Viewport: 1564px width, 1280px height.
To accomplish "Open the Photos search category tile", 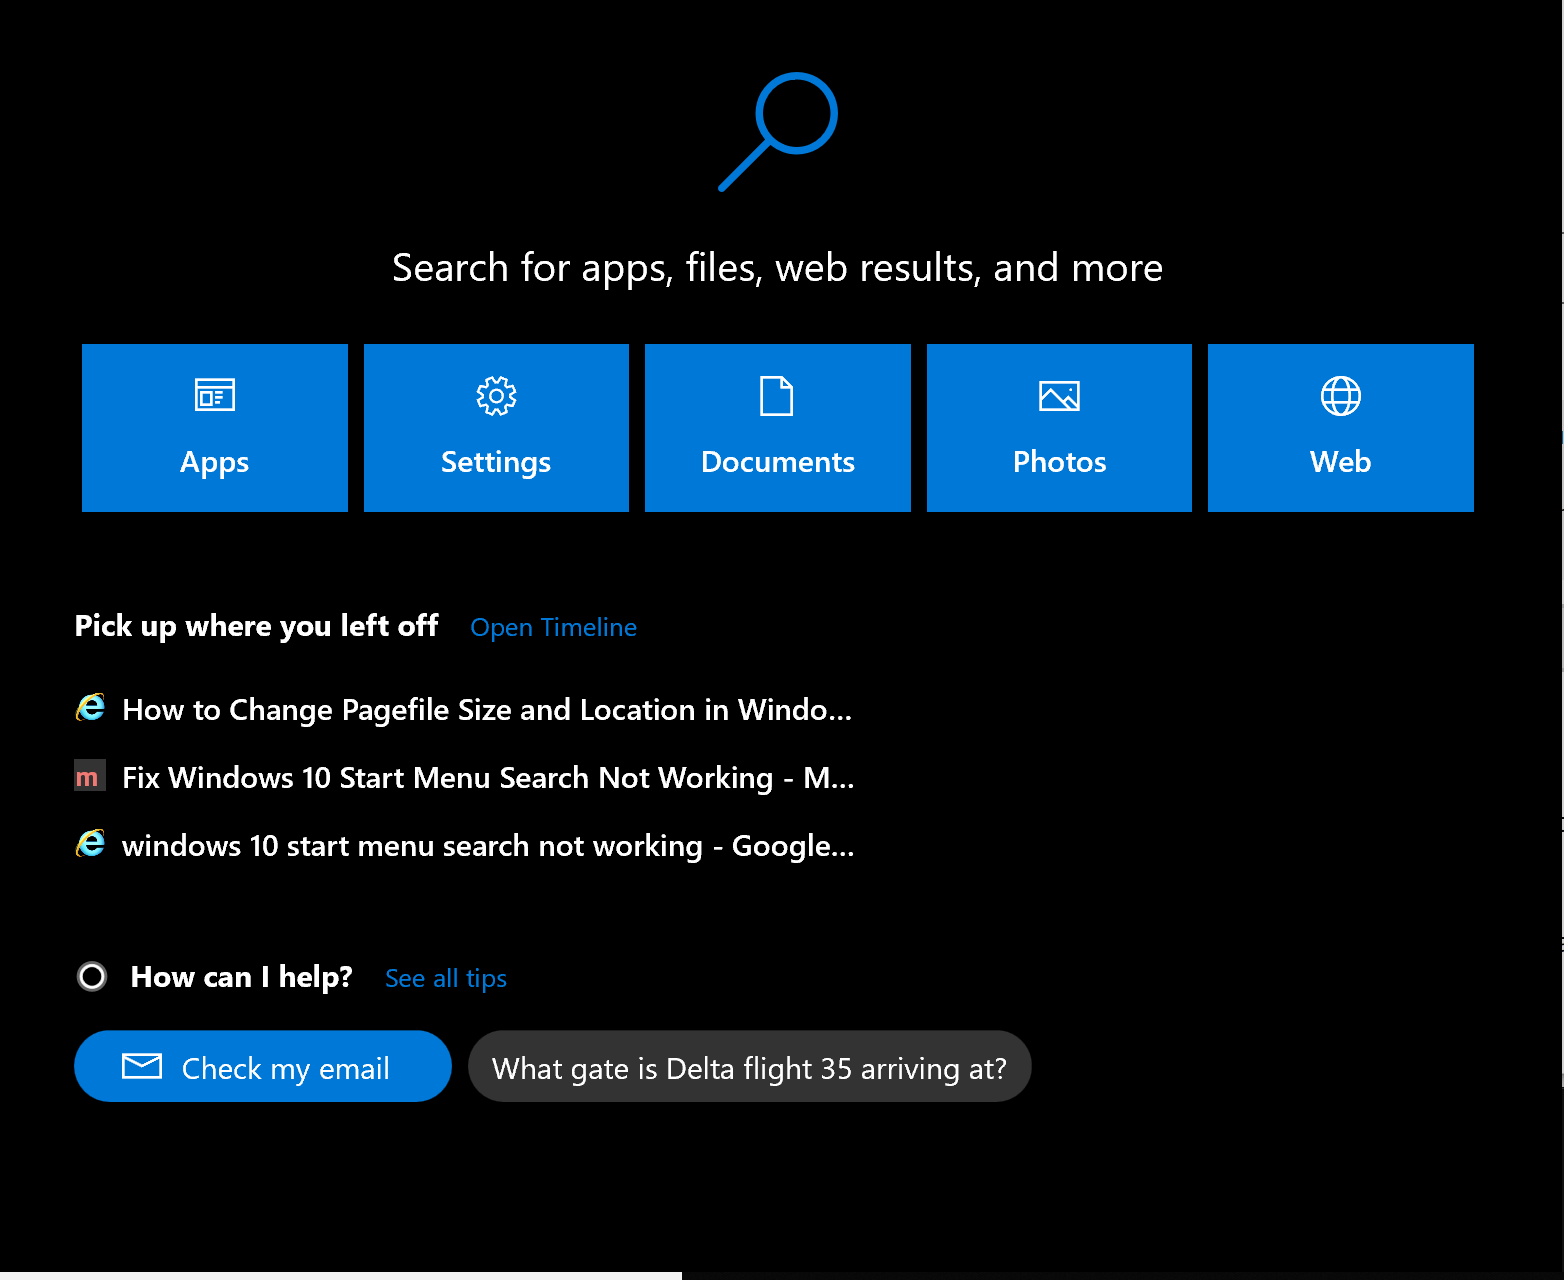I will 1059,428.
